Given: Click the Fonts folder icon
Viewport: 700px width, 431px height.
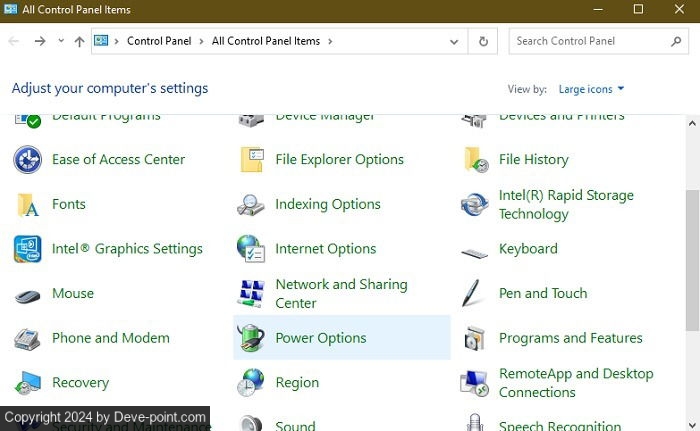Looking at the screenshot, I should coord(27,204).
